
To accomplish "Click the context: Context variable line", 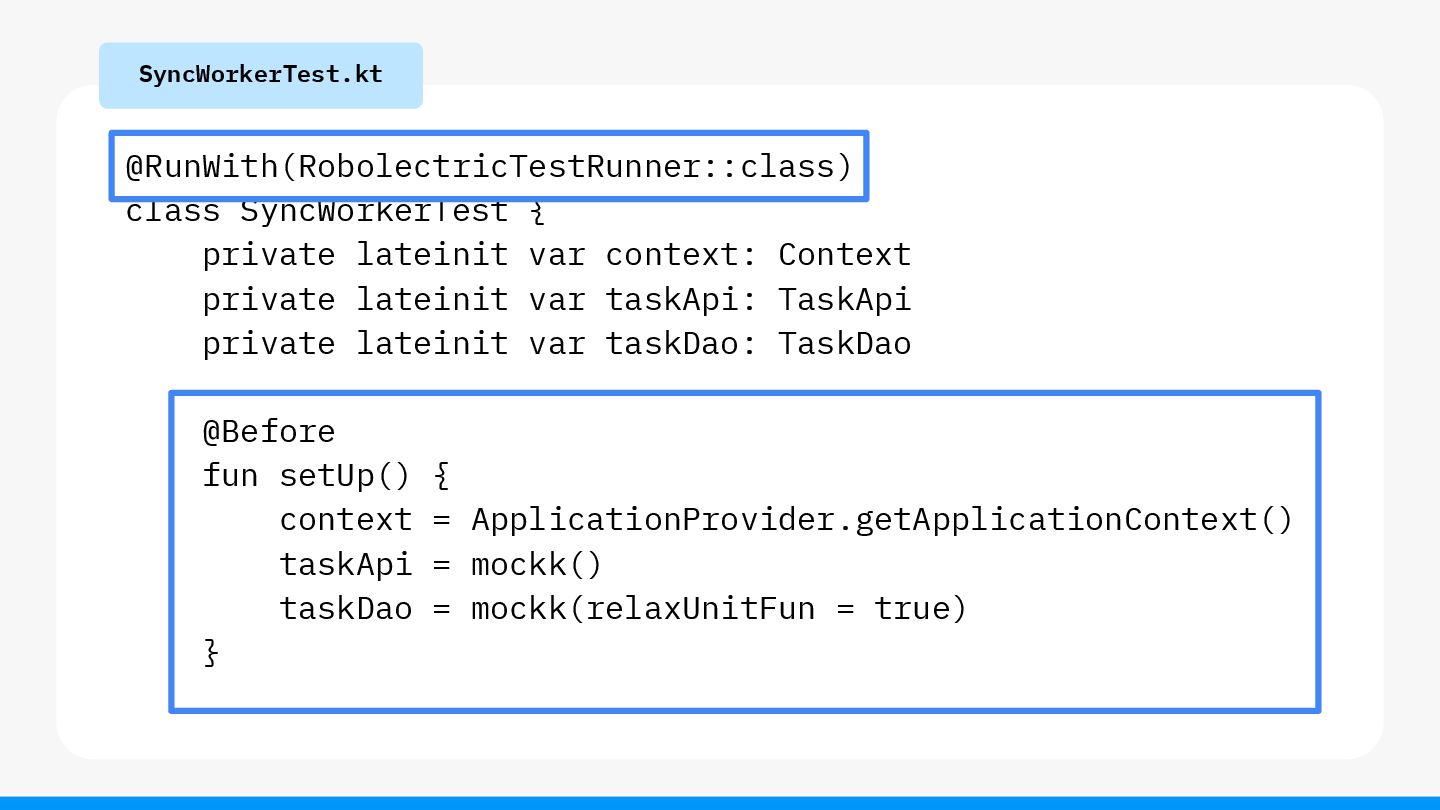I will (556, 255).
